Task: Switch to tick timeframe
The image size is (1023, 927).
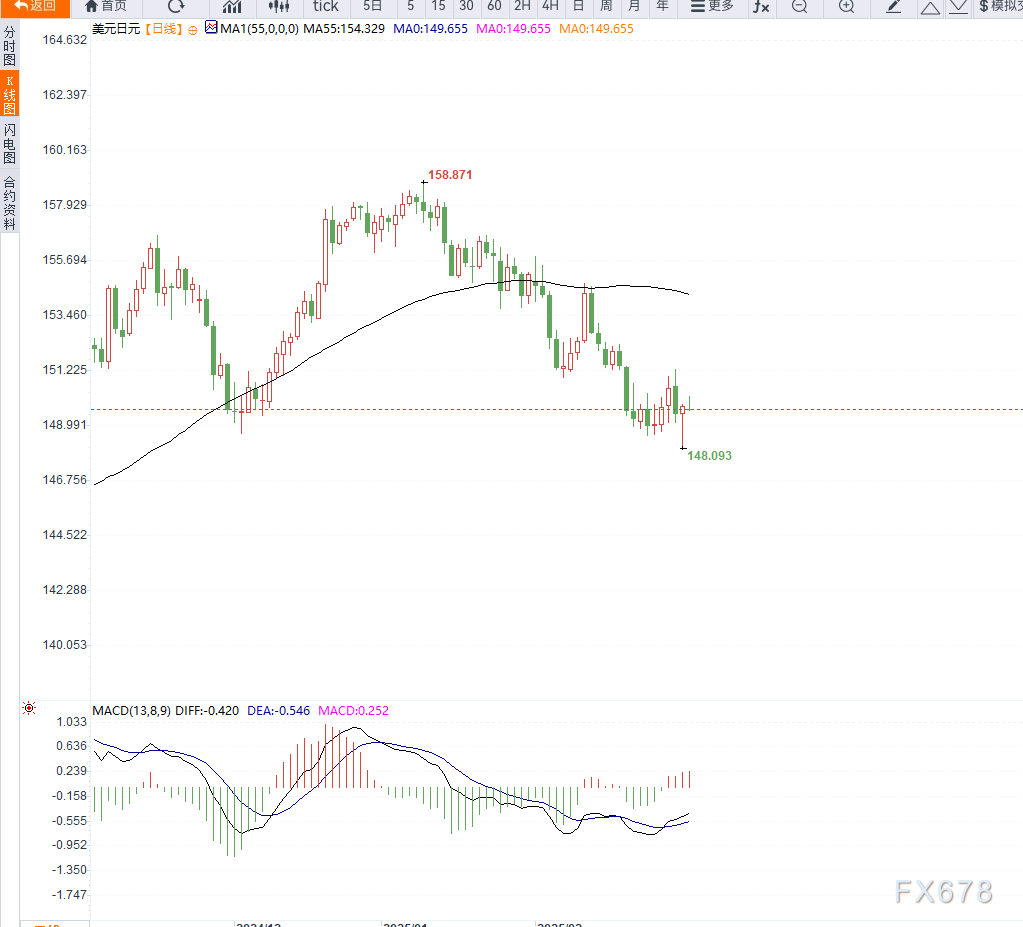Action: [326, 7]
